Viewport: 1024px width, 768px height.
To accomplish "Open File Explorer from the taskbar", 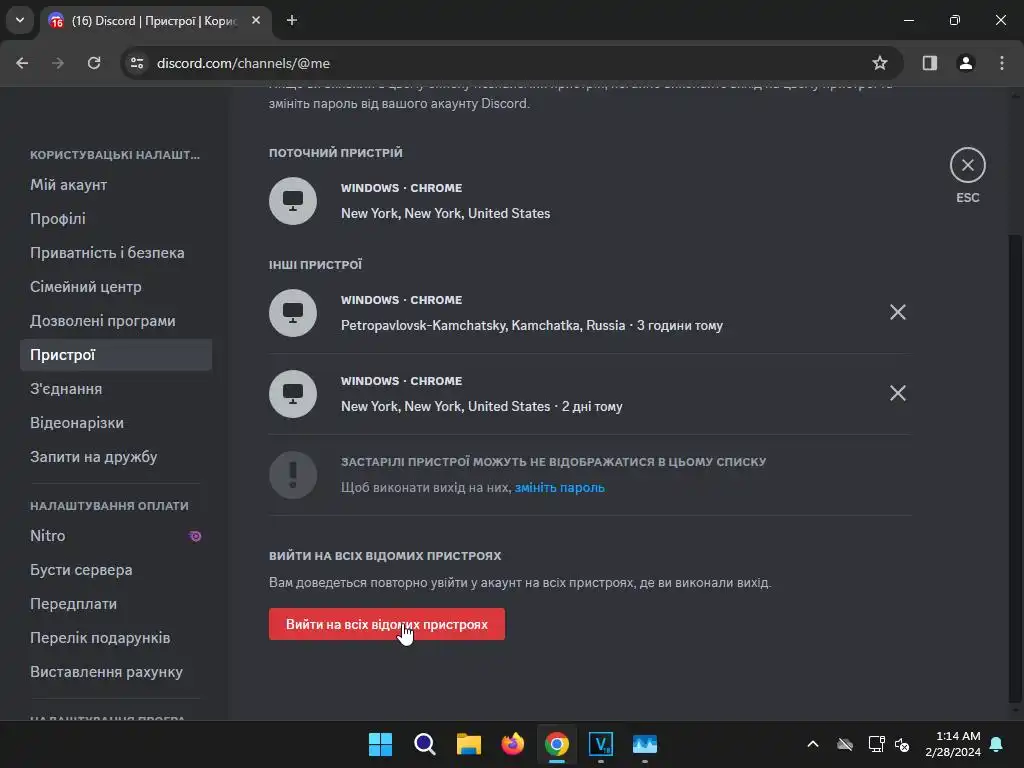I will (468, 744).
